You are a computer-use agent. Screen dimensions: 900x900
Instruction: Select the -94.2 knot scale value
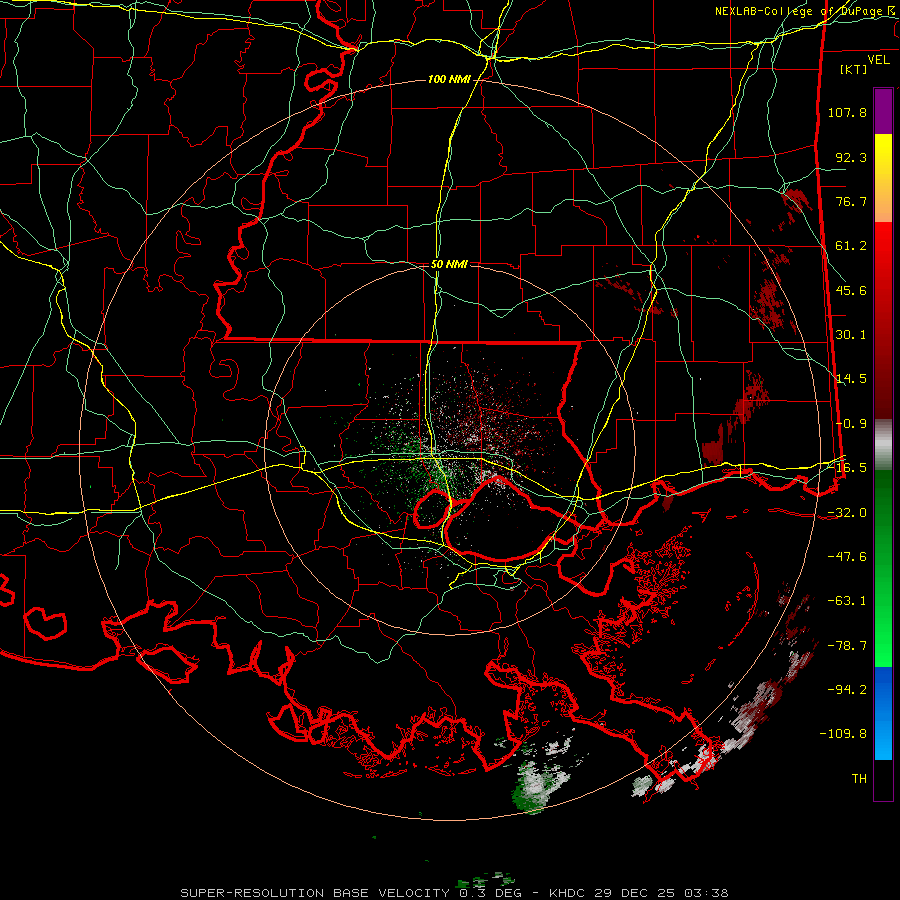(x=847, y=690)
